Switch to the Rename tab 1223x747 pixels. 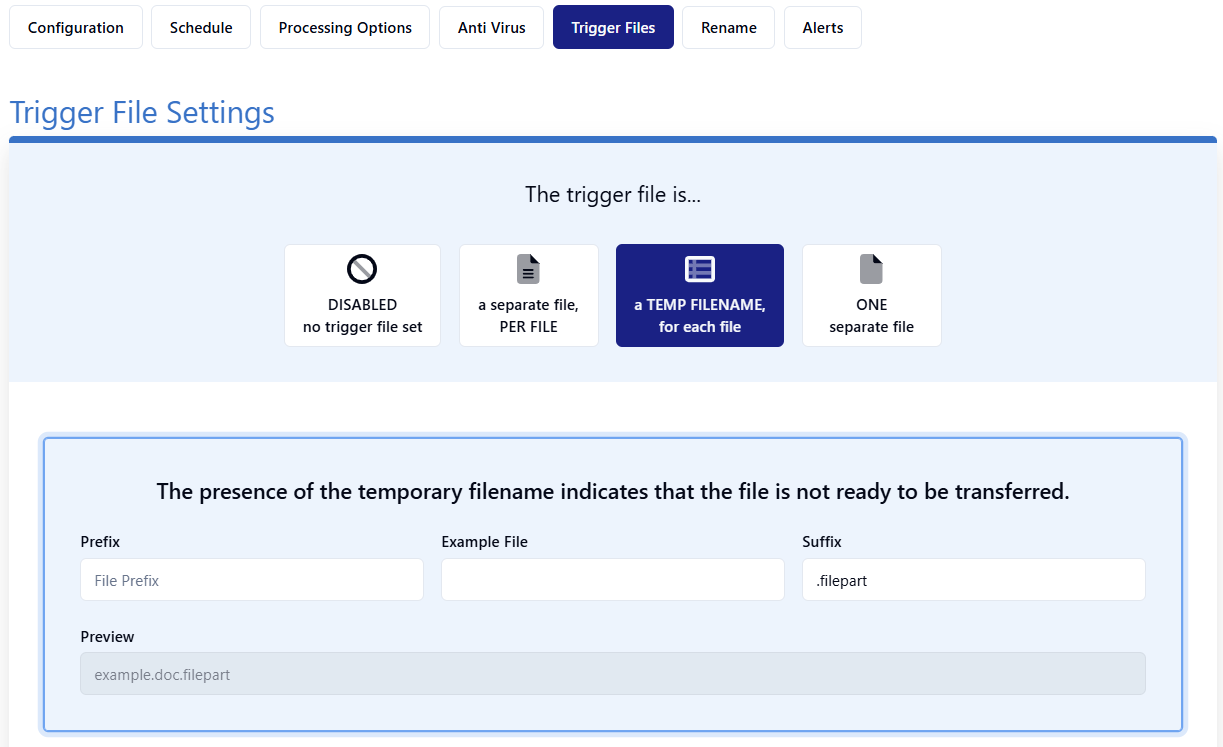728,27
